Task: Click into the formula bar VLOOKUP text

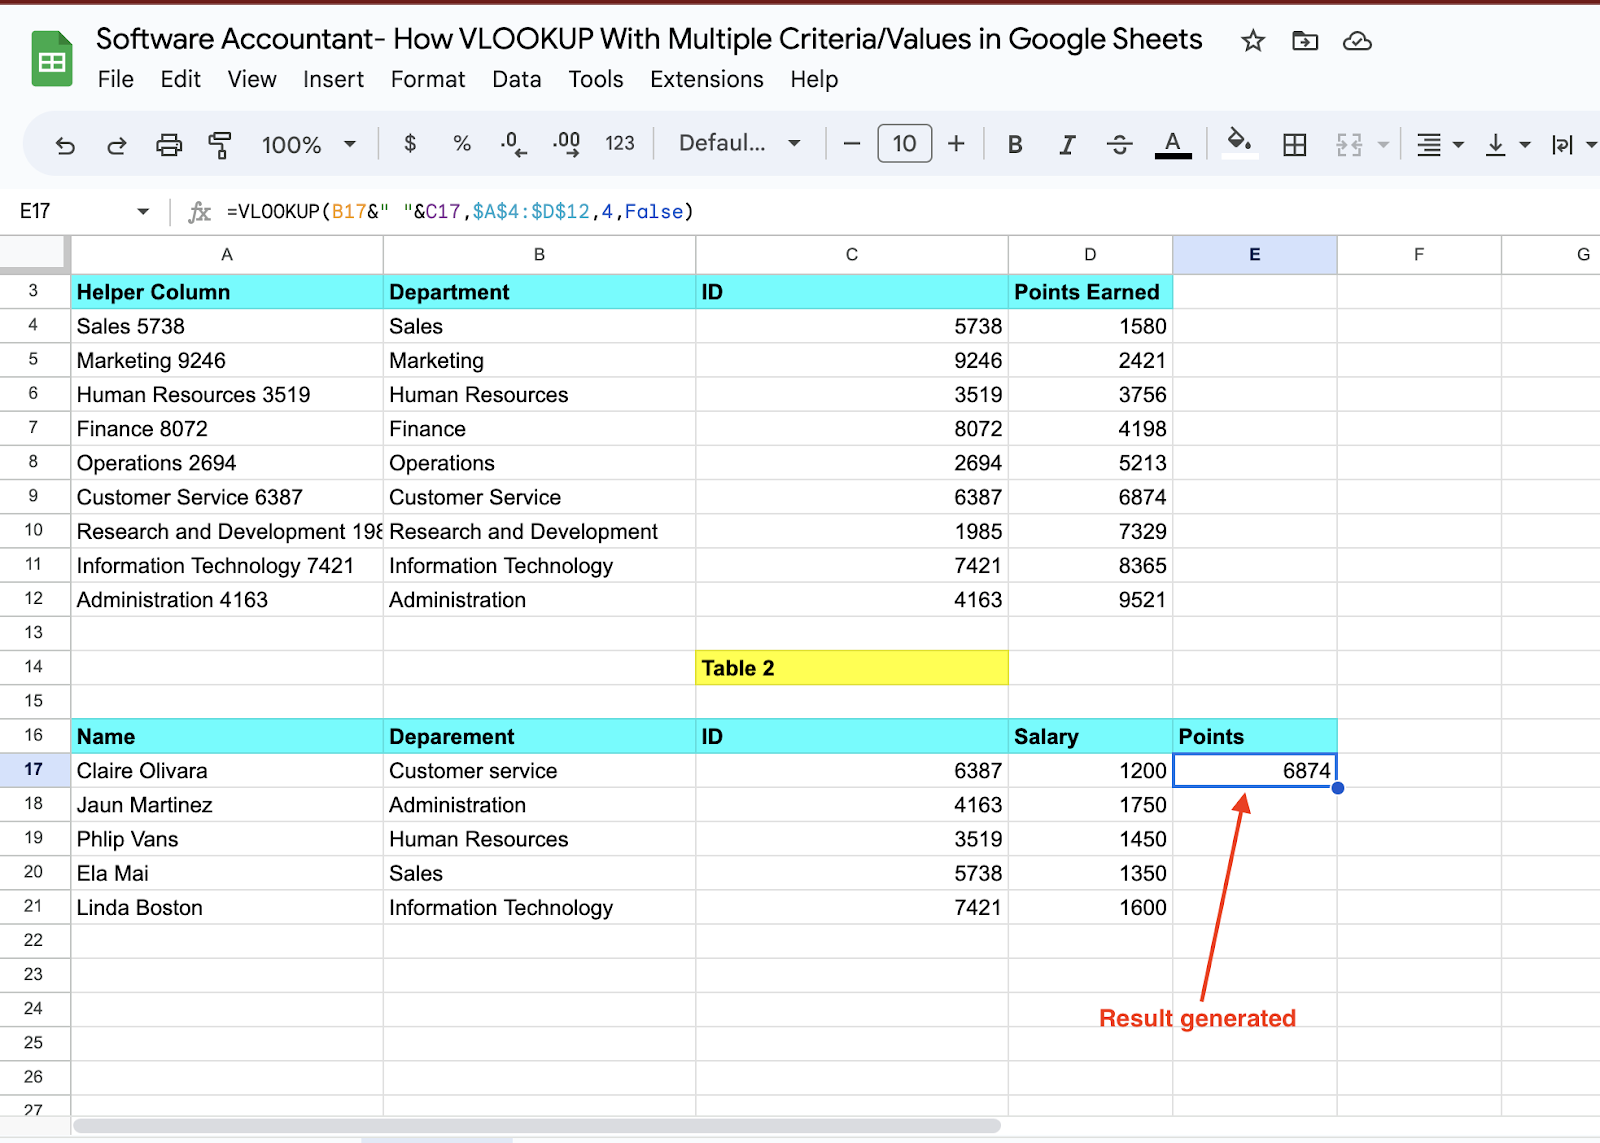Action: point(460,211)
